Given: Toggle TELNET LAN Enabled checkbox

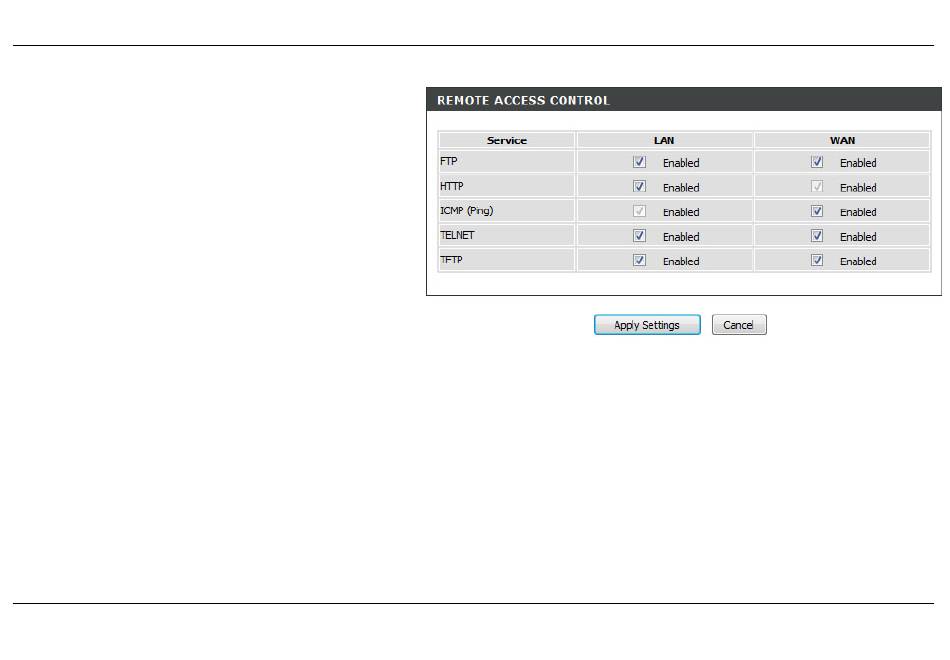Looking at the screenshot, I should [639, 235].
